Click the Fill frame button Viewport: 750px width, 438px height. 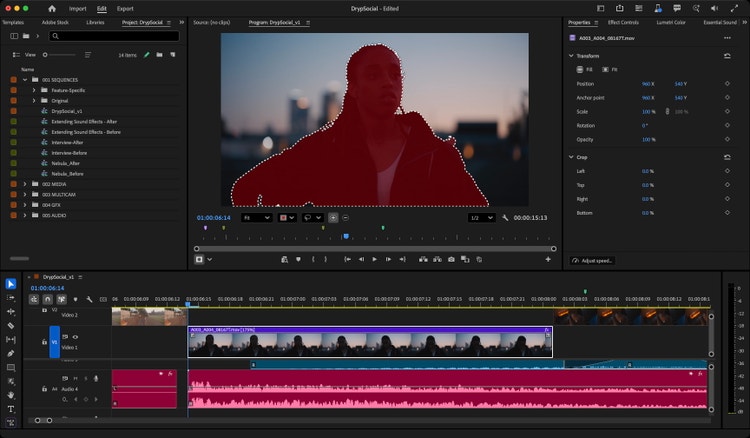584,70
